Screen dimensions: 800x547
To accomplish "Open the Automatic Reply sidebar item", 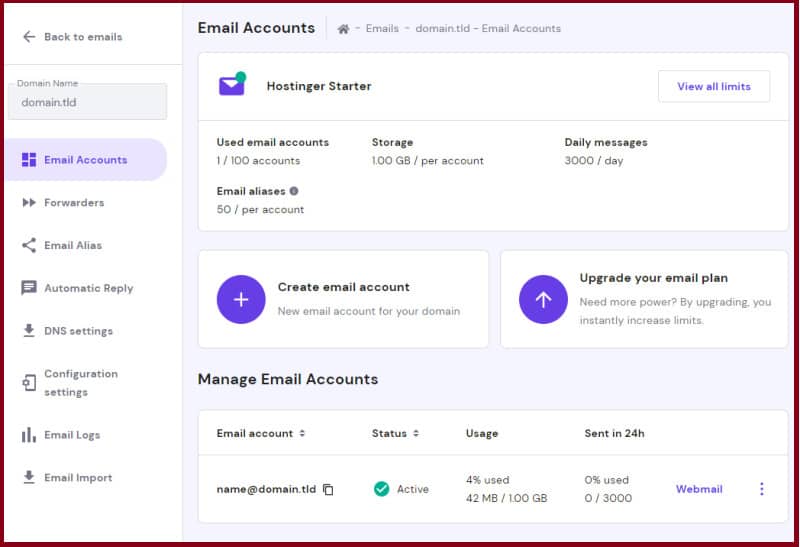I will (89, 288).
